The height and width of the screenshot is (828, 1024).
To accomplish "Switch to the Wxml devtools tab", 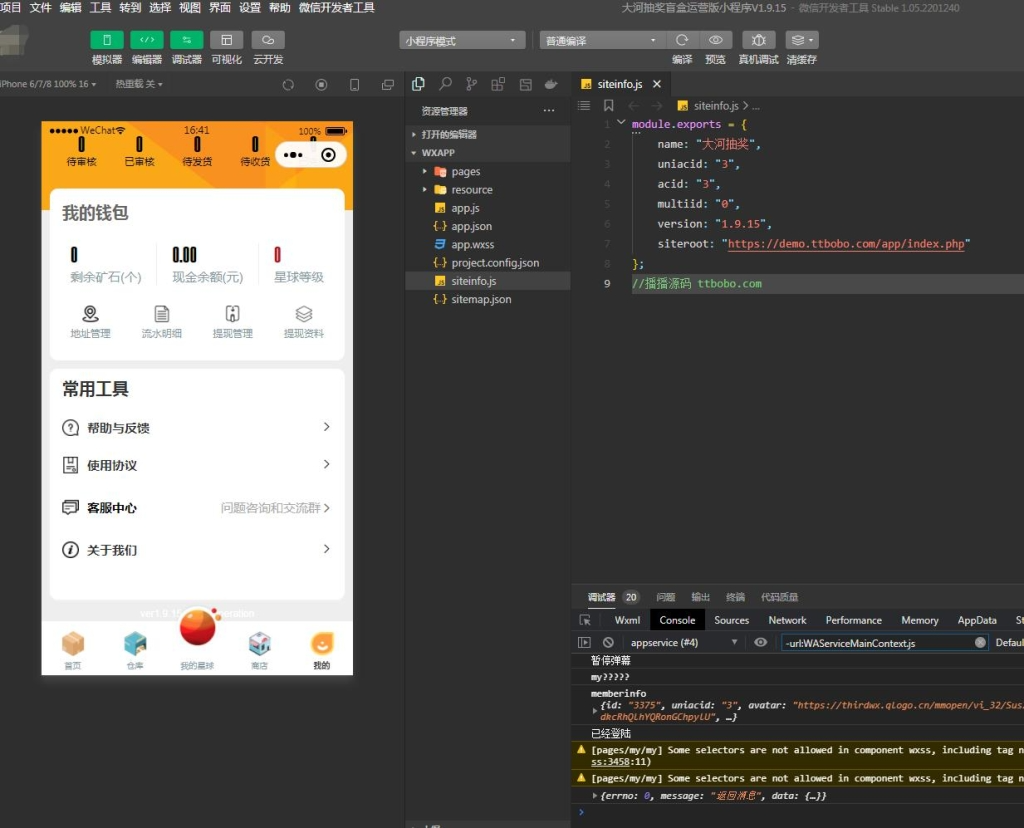I will point(627,620).
